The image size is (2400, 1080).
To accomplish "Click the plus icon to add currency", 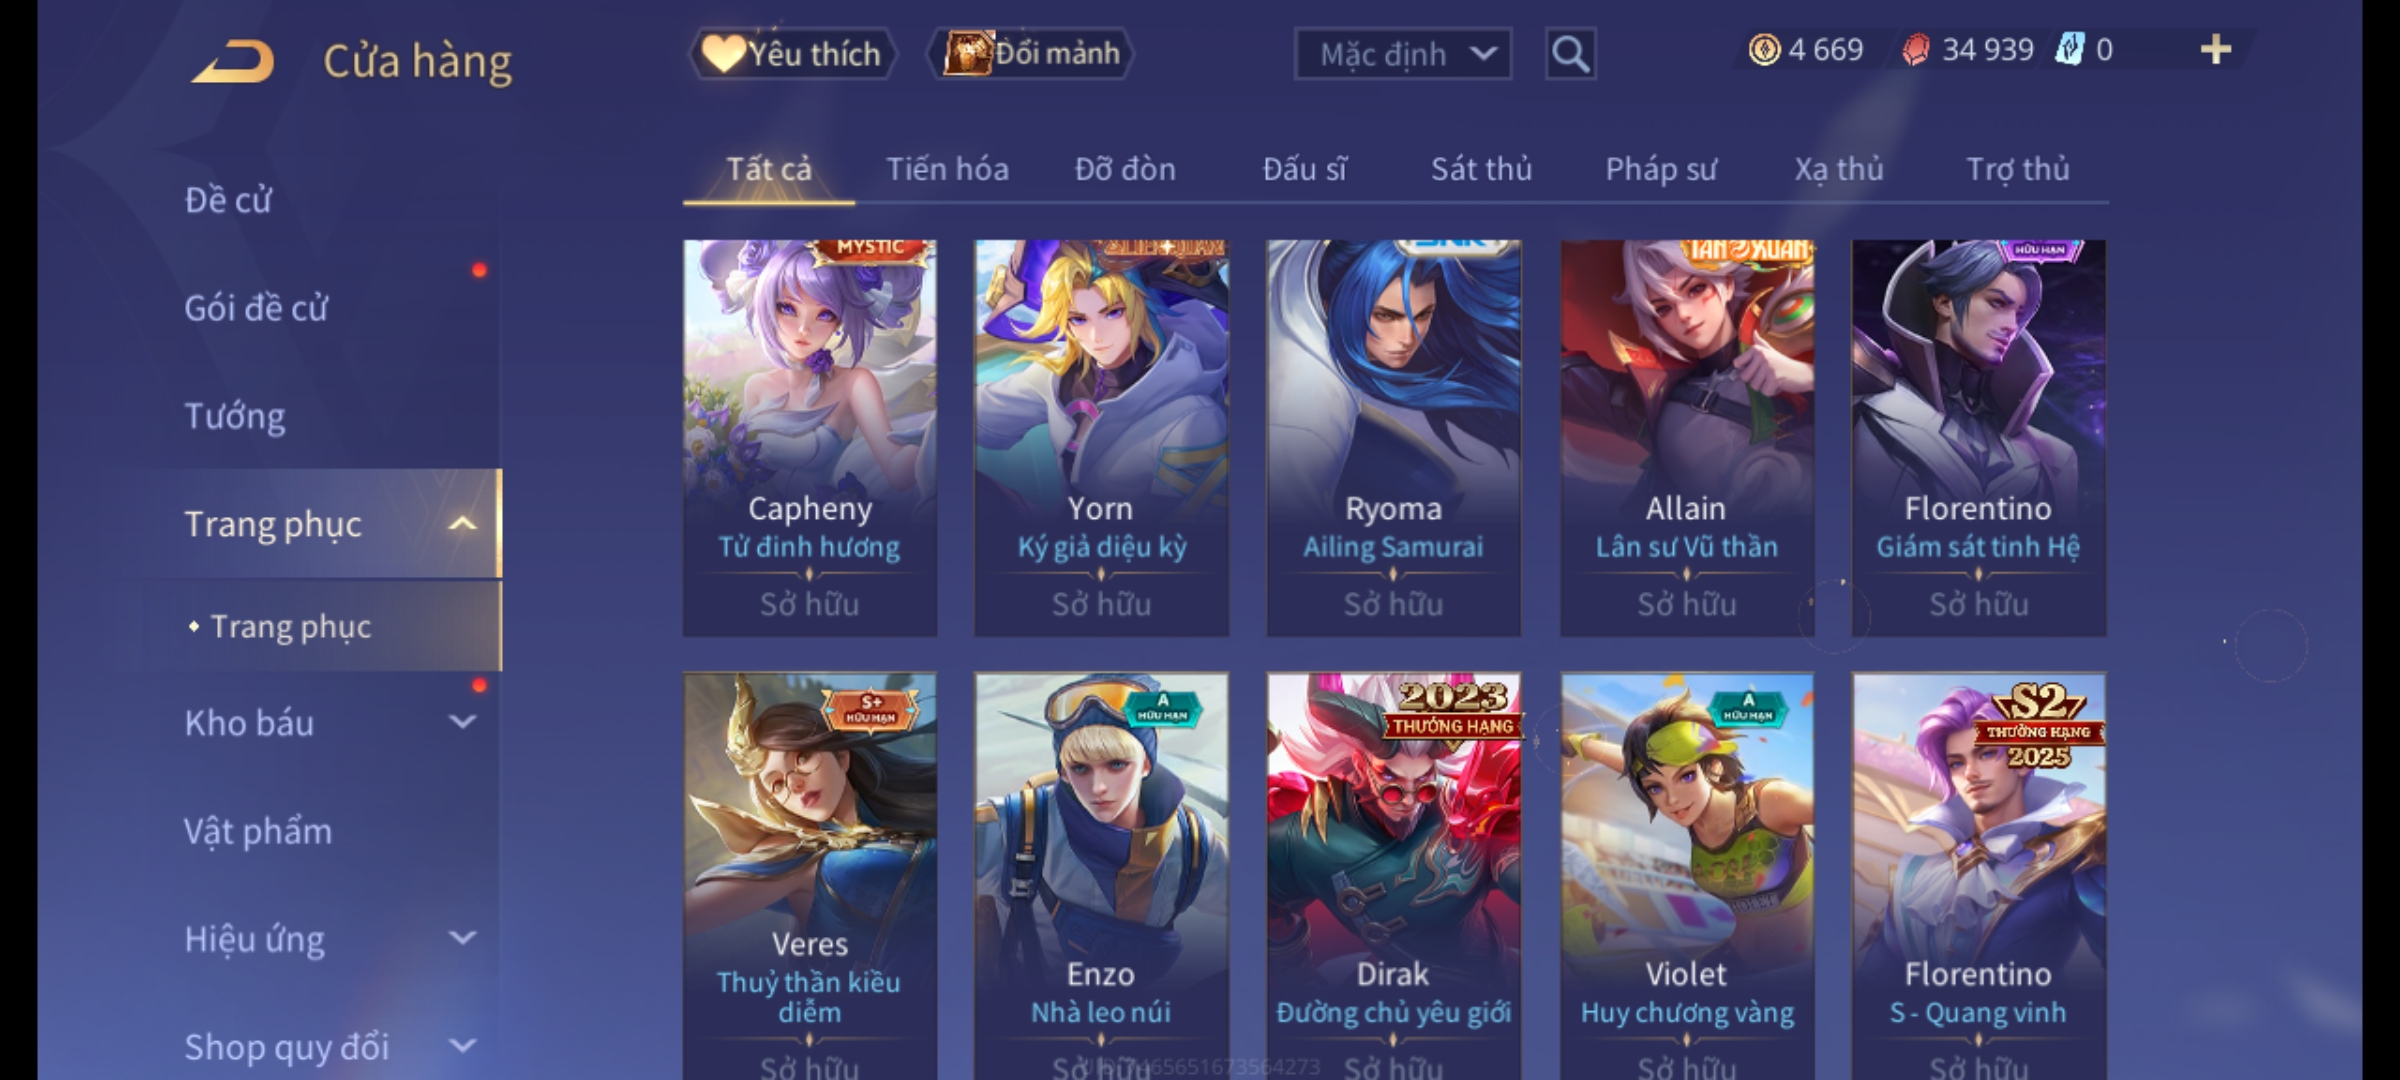I will pyautogui.click(x=2216, y=49).
